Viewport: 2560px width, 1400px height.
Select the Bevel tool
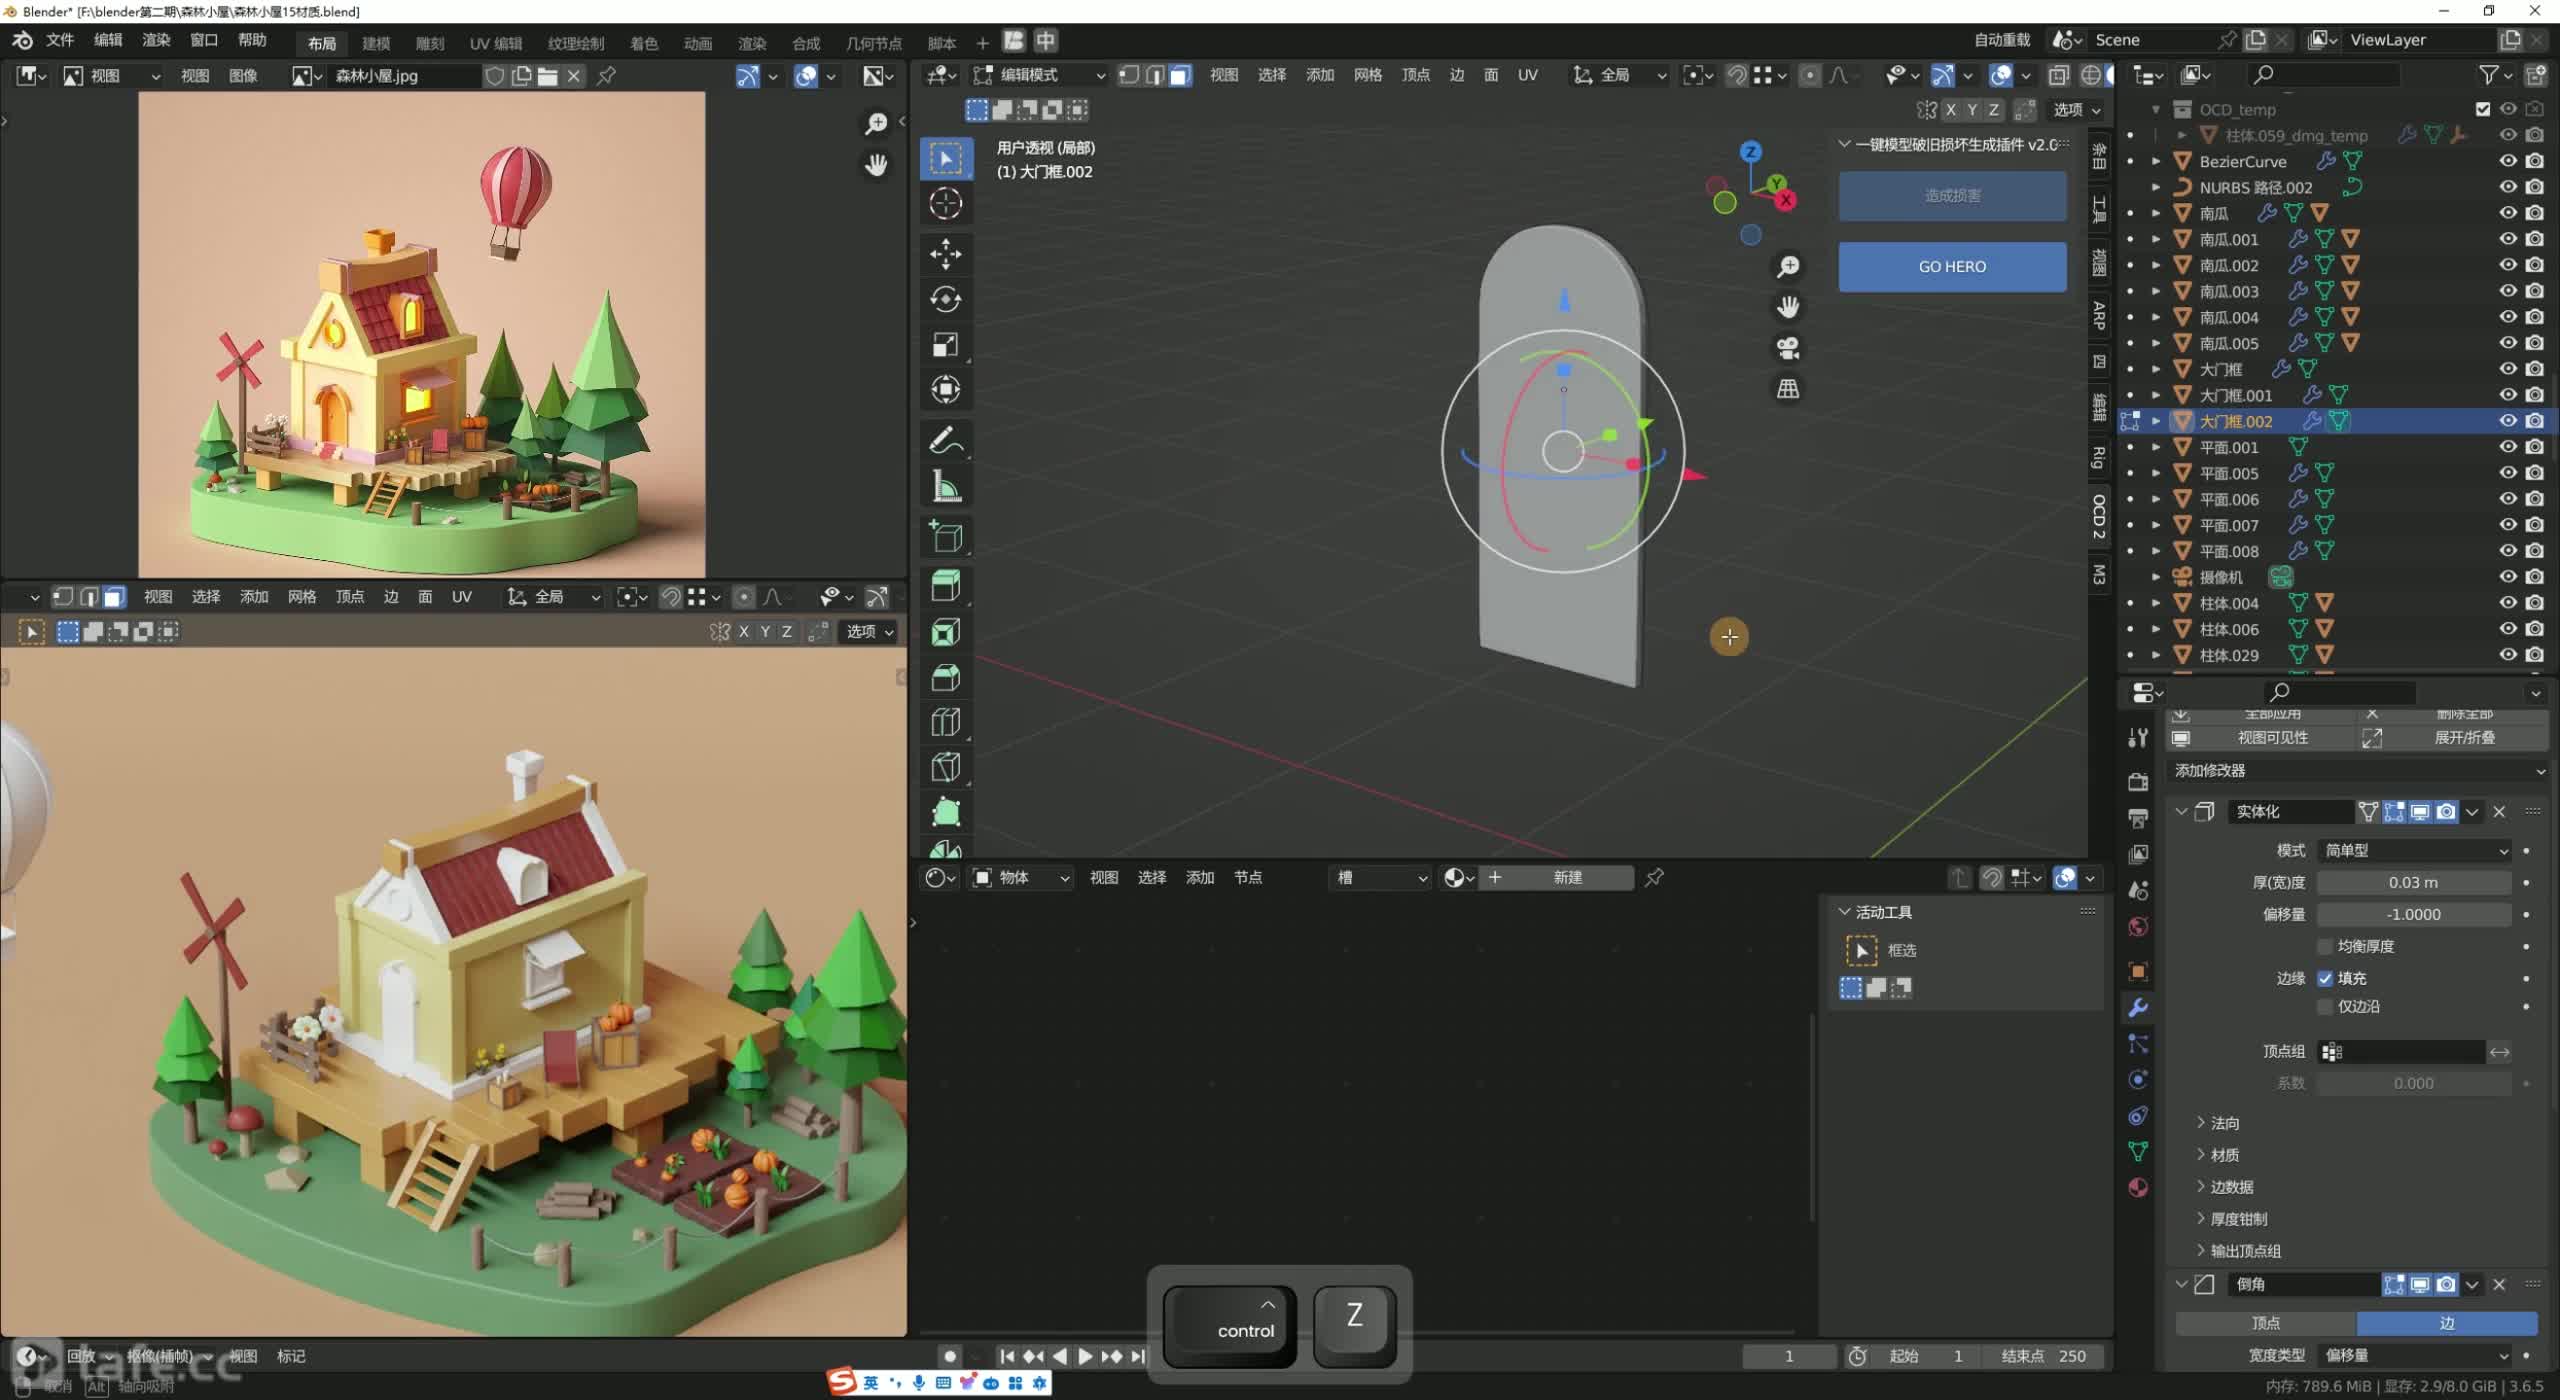pos(945,677)
